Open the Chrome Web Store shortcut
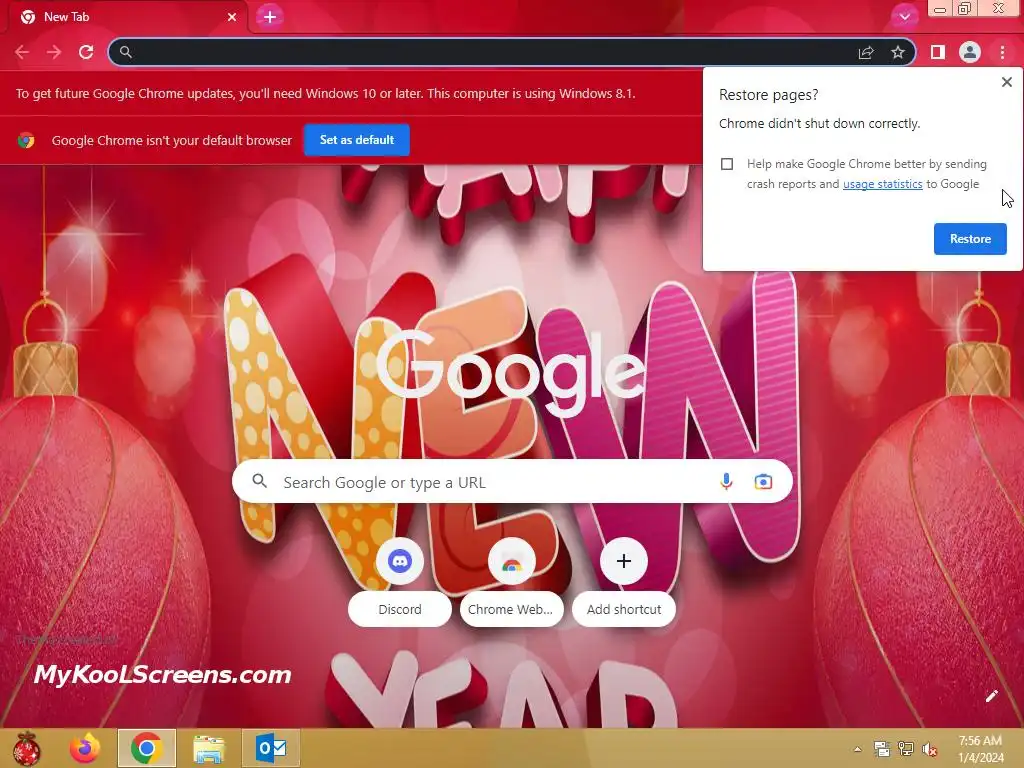Image resolution: width=1024 pixels, height=768 pixels. (511, 581)
